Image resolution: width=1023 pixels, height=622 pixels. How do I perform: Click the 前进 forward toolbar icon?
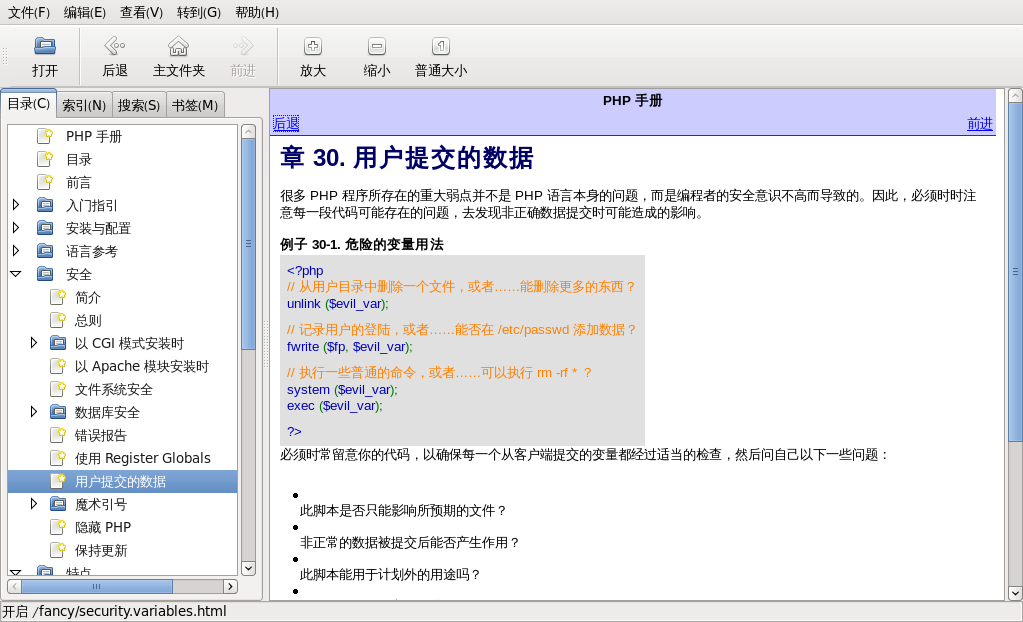pyautogui.click(x=243, y=46)
